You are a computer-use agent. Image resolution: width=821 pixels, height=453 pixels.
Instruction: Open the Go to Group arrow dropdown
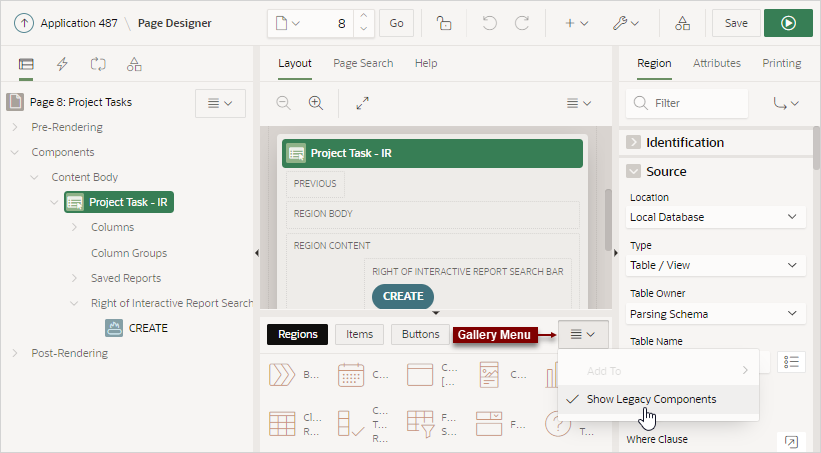pos(786,103)
